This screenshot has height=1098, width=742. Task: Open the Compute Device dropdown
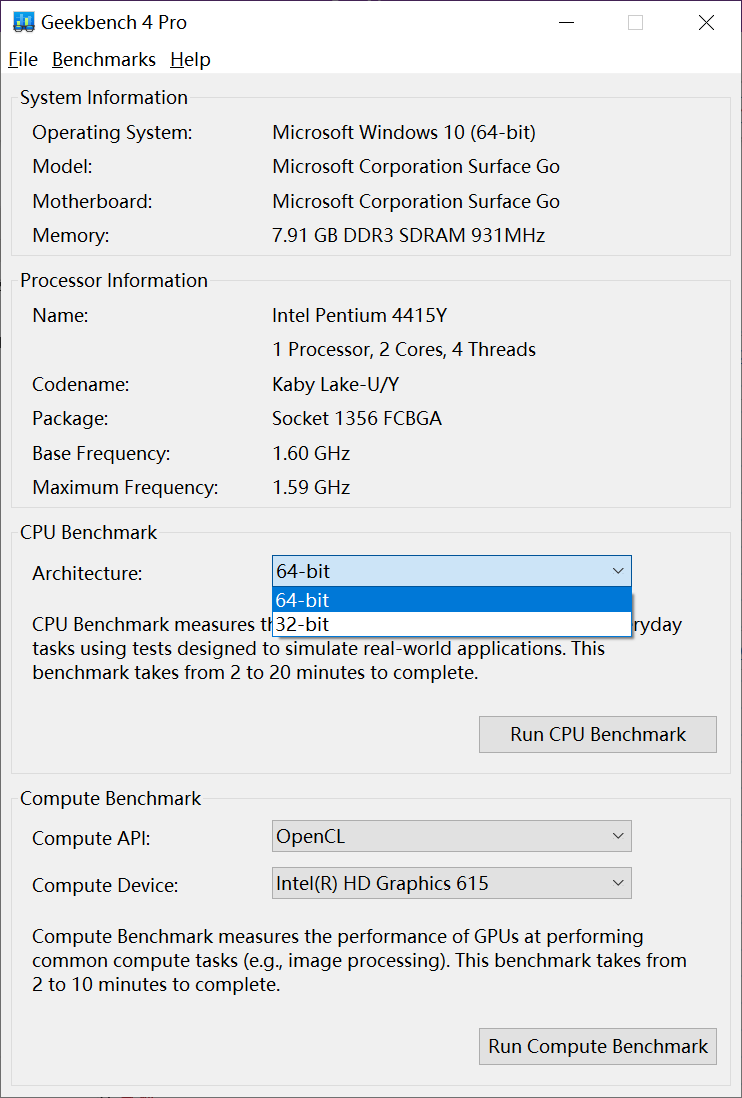(452, 883)
